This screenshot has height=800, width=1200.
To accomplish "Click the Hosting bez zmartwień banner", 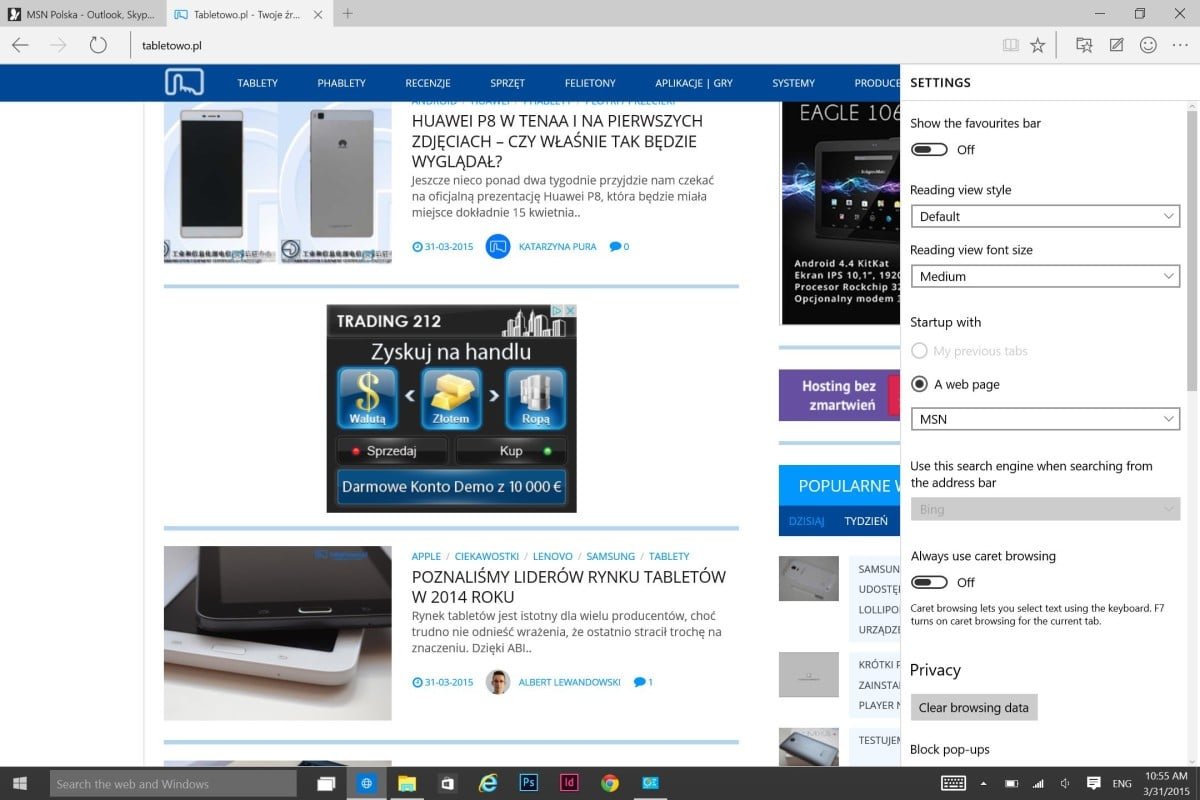I will 839,395.
